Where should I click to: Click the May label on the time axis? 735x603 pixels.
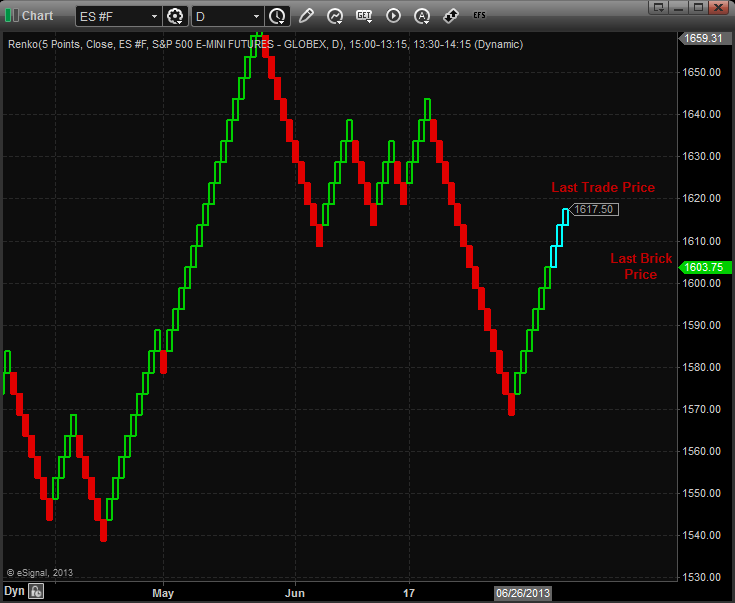[163, 593]
